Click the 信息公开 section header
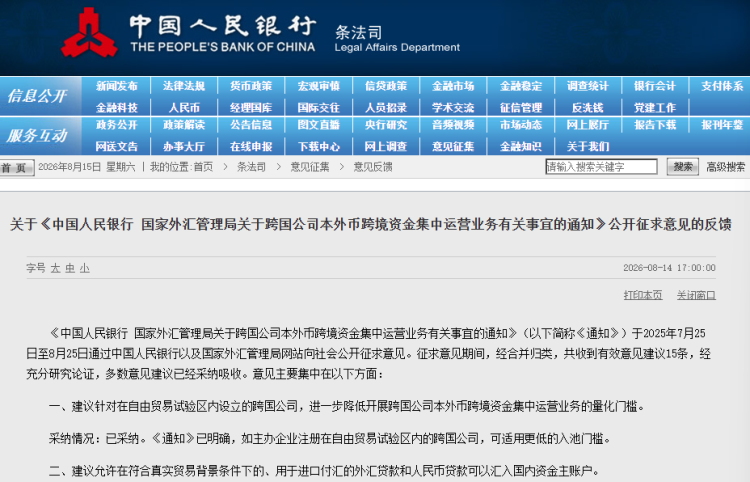750x482 pixels. (37, 96)
